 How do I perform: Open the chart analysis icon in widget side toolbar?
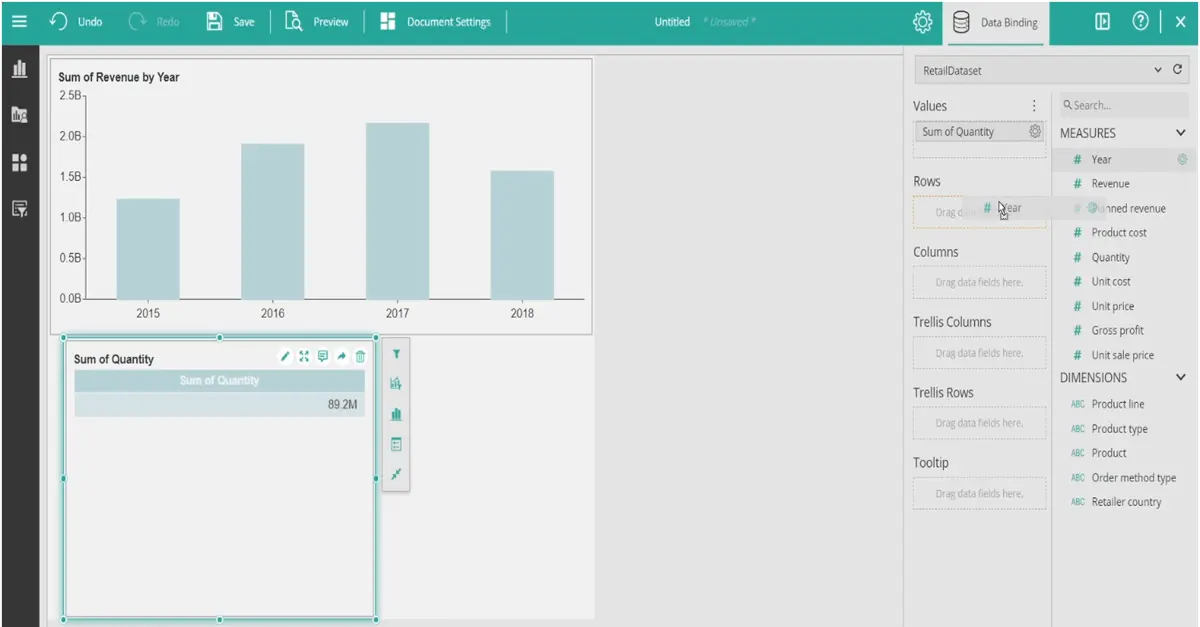[396, 383]
